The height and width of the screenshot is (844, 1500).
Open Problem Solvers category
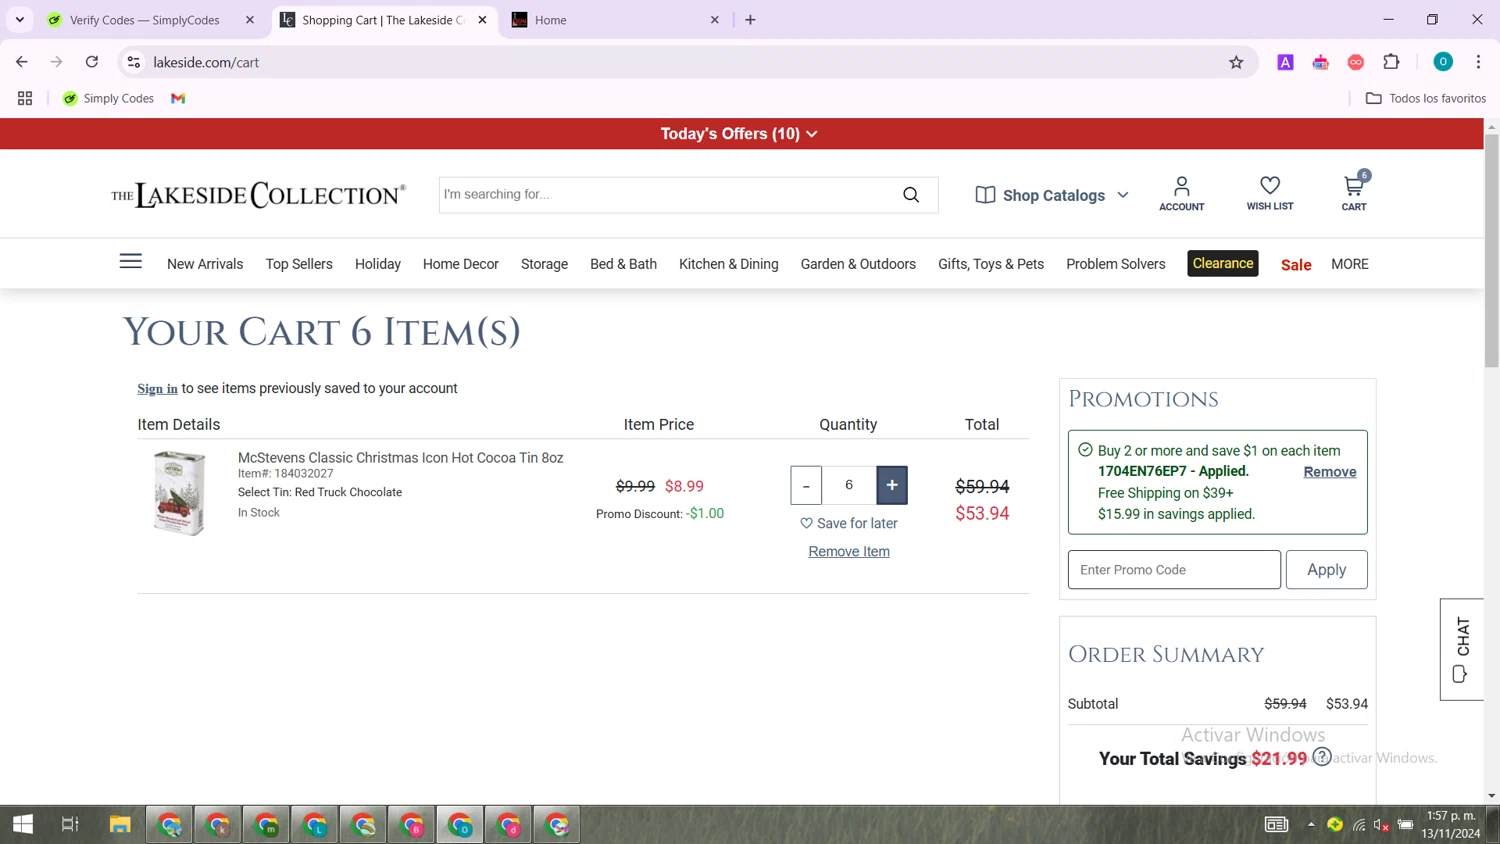1115,264
